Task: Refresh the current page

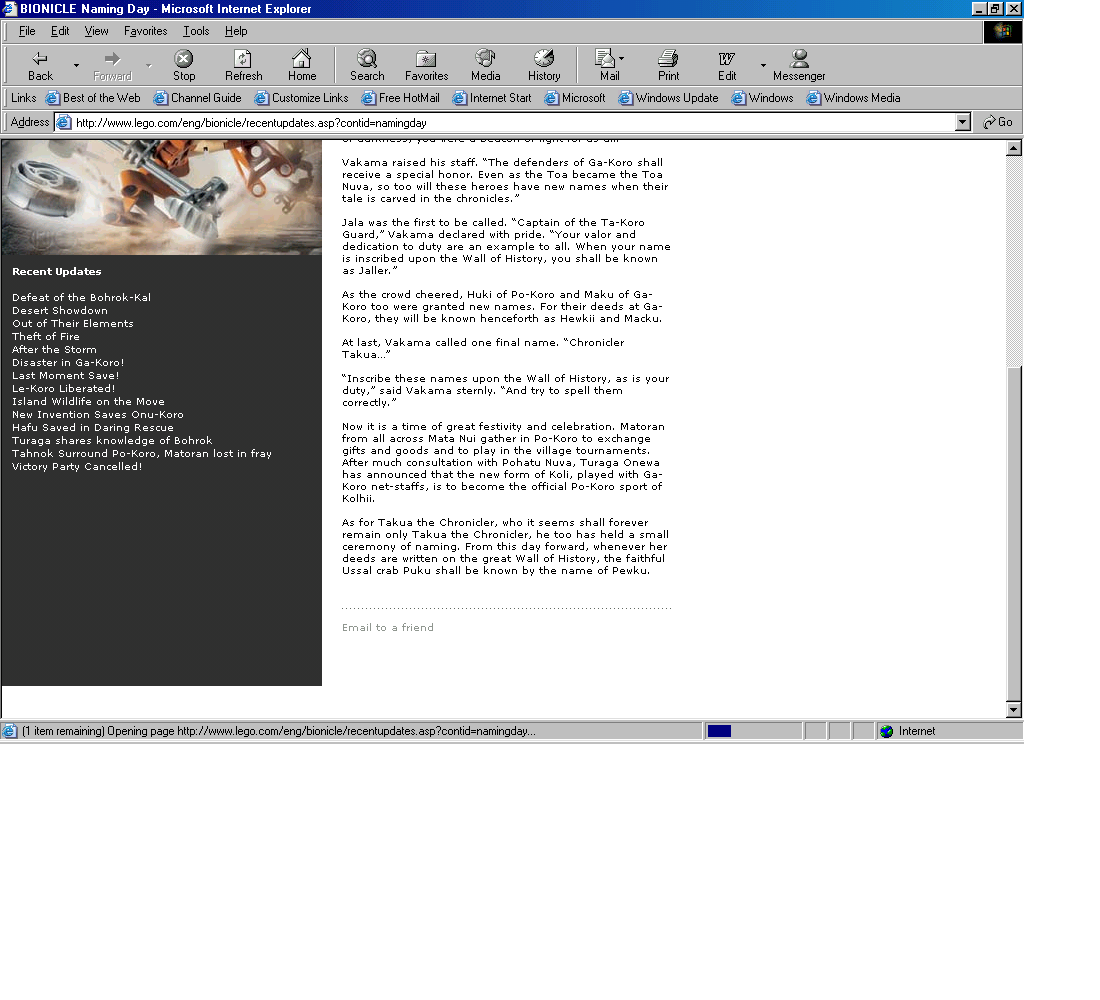Action: click(x=243, y=65)
